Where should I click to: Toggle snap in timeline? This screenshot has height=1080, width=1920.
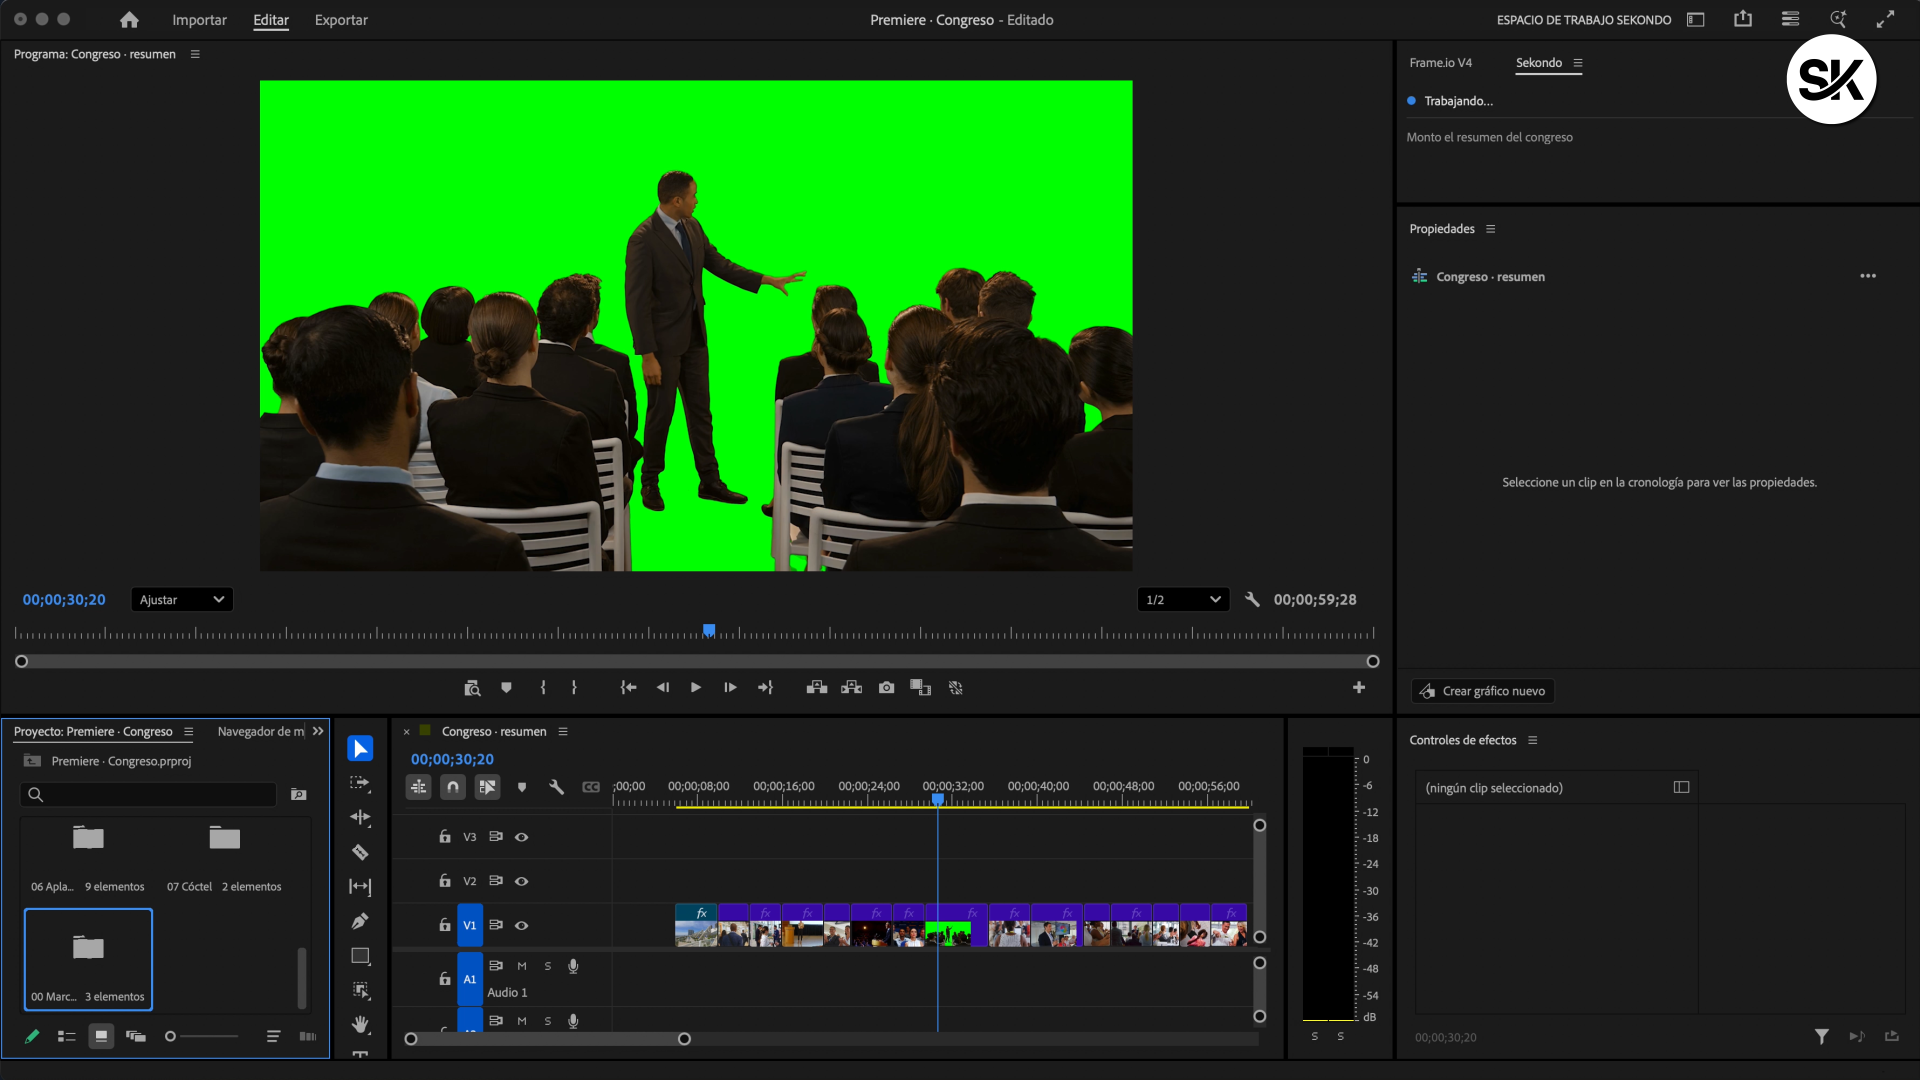click(x=453, y=788)
